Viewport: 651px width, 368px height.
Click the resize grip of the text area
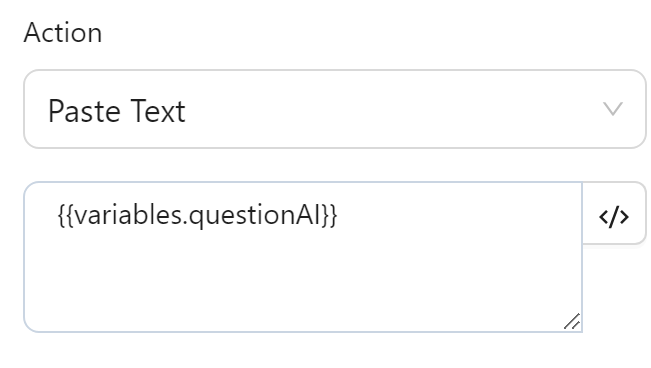coord(572,321)
